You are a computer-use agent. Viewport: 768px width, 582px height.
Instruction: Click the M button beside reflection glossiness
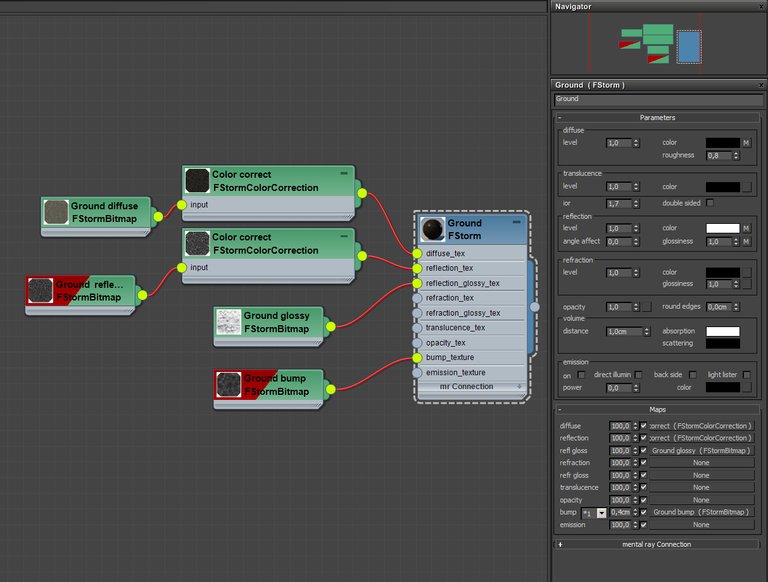tap(746, 241)
